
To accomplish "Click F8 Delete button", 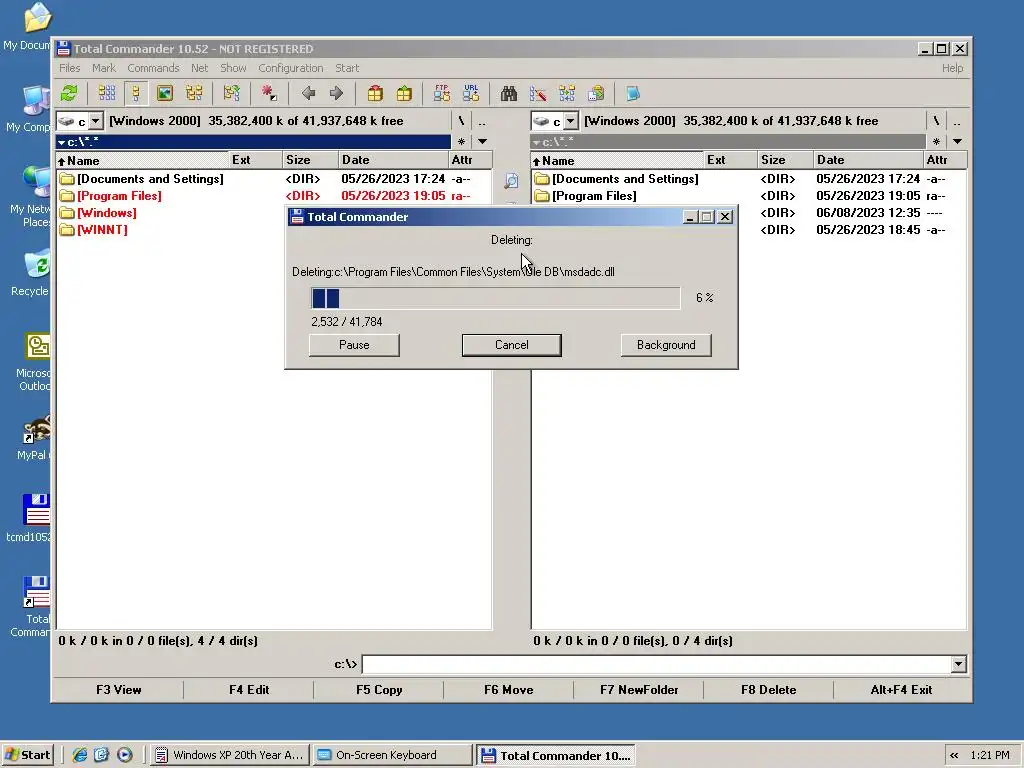I will 768,690.
